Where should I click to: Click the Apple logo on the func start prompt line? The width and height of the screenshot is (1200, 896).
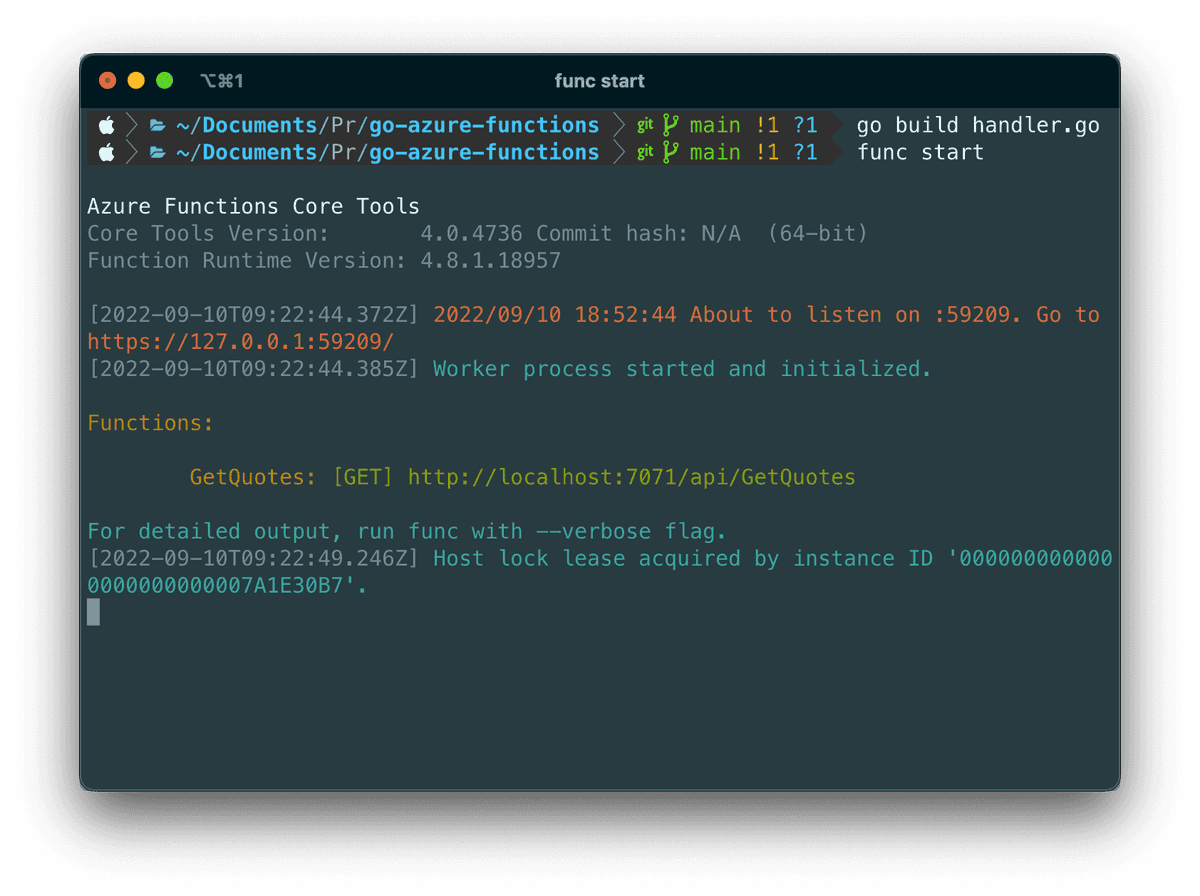[x=107, y=152]
